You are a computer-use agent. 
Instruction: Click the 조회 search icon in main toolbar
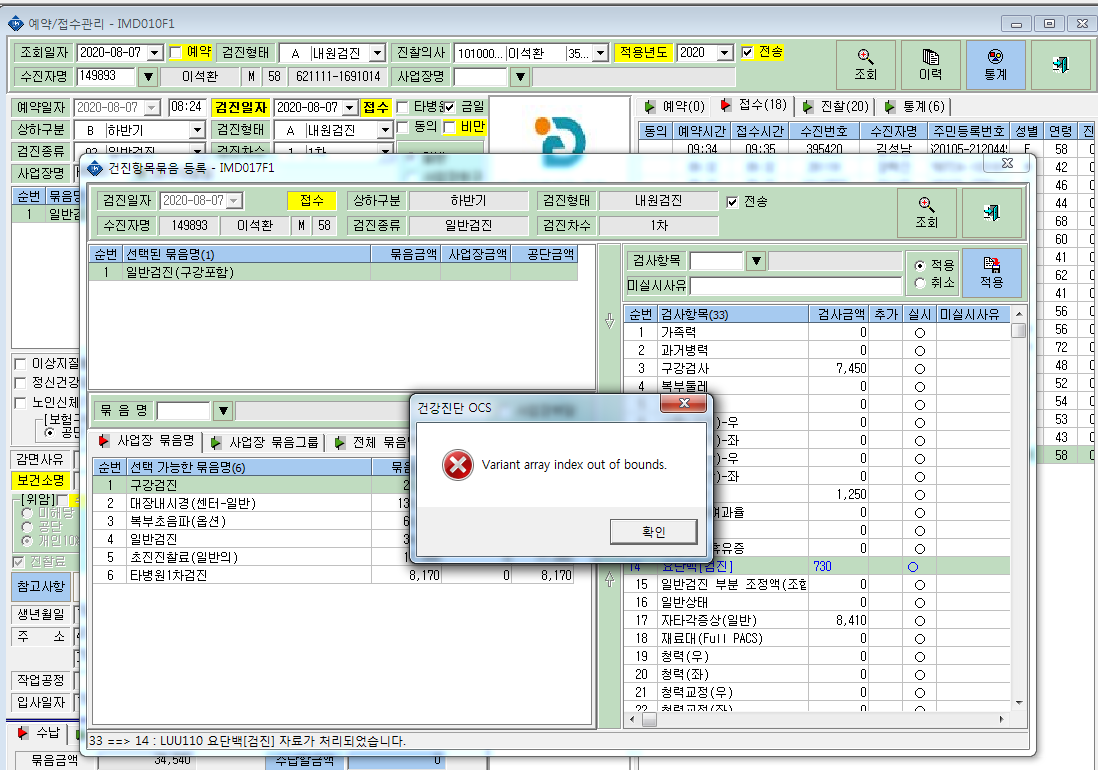(866, 64)
